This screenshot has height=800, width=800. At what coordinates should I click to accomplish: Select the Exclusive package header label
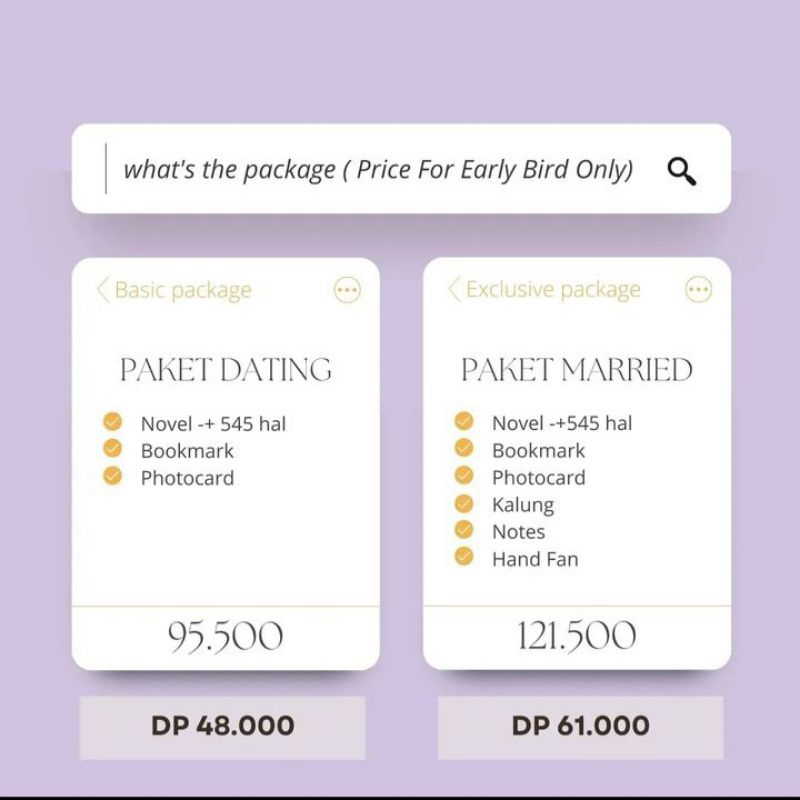coord(553,291)
